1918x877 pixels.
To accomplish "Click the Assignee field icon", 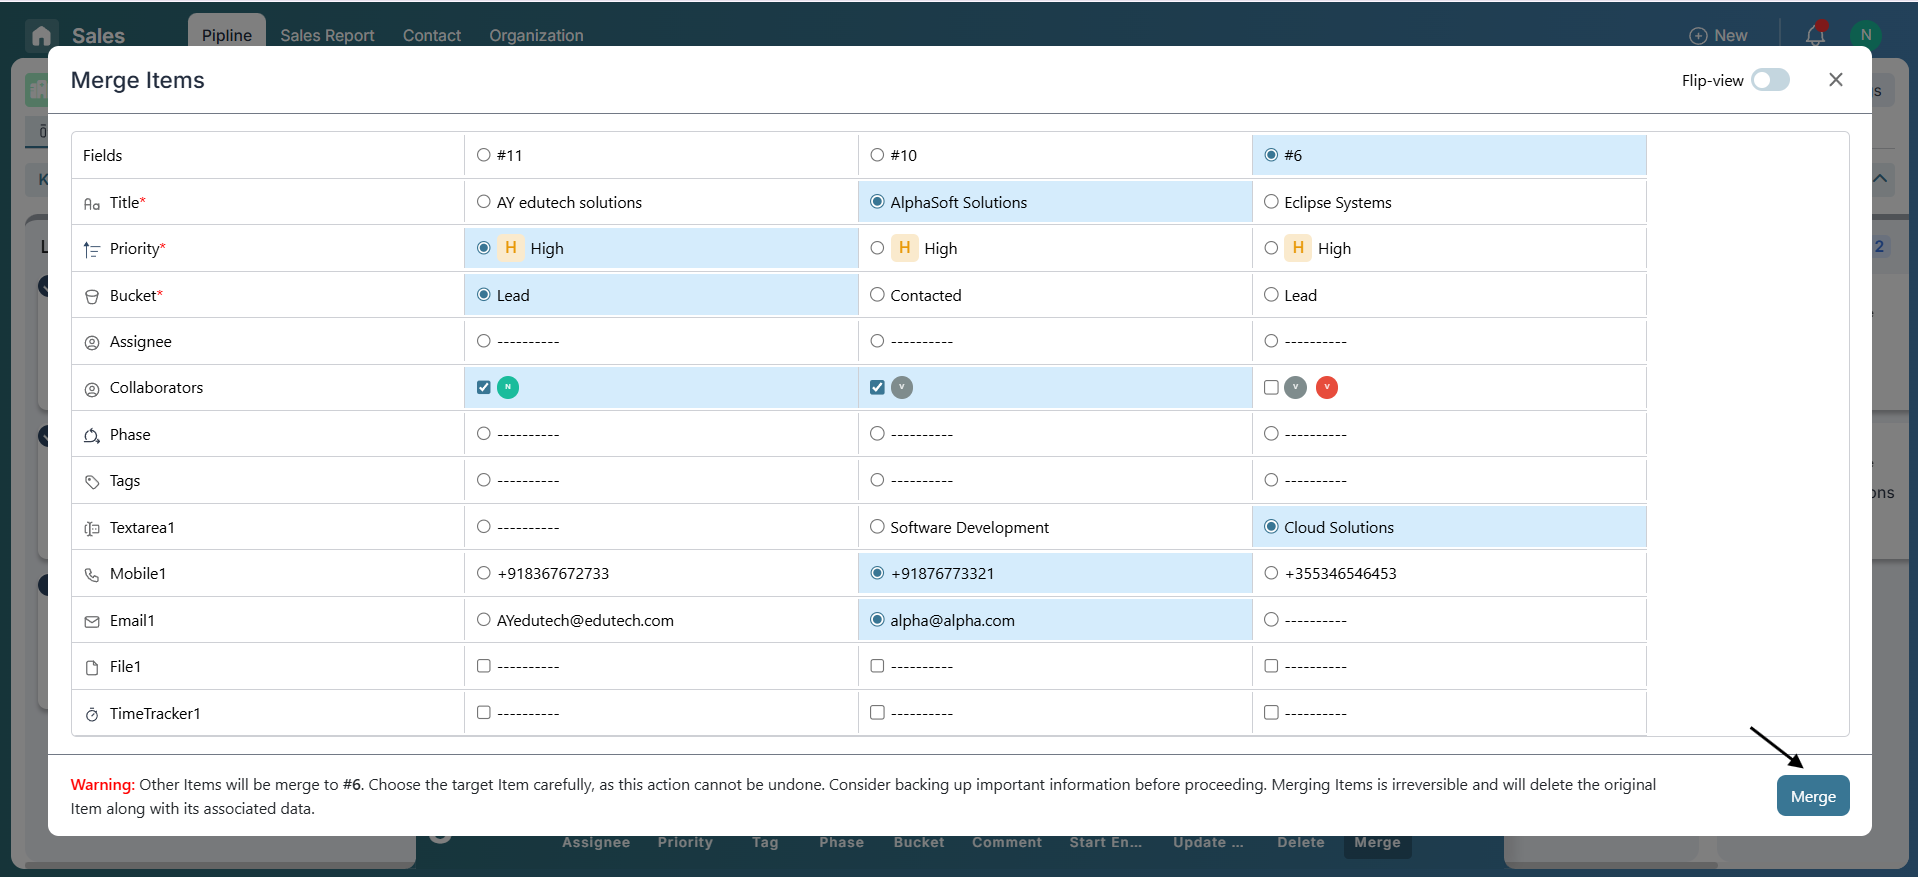I will pyautogui.click(x=92, y=342).
